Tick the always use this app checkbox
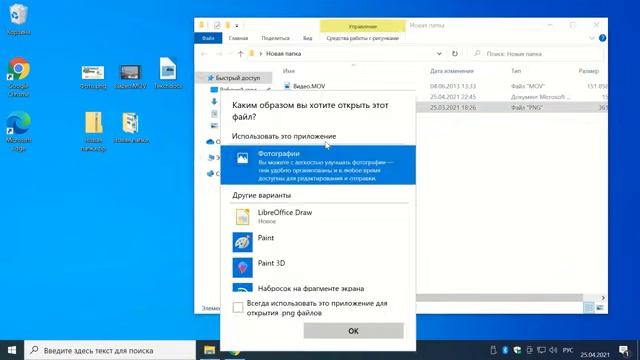Image resolution: width=640 pixels, height=360 pixels. click(238, 307)
